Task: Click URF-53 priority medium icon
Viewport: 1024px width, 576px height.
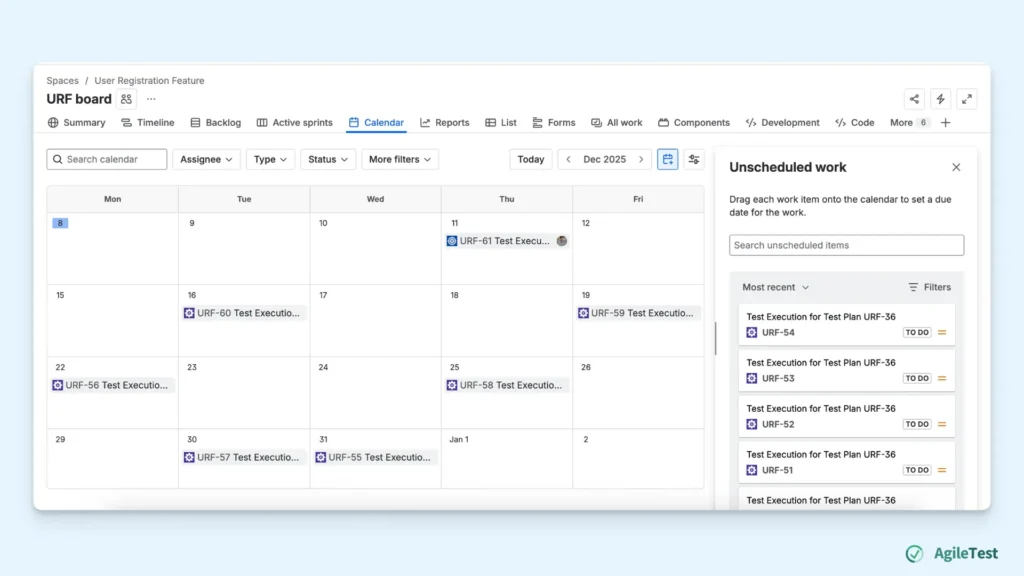Action: click(942, 378)
